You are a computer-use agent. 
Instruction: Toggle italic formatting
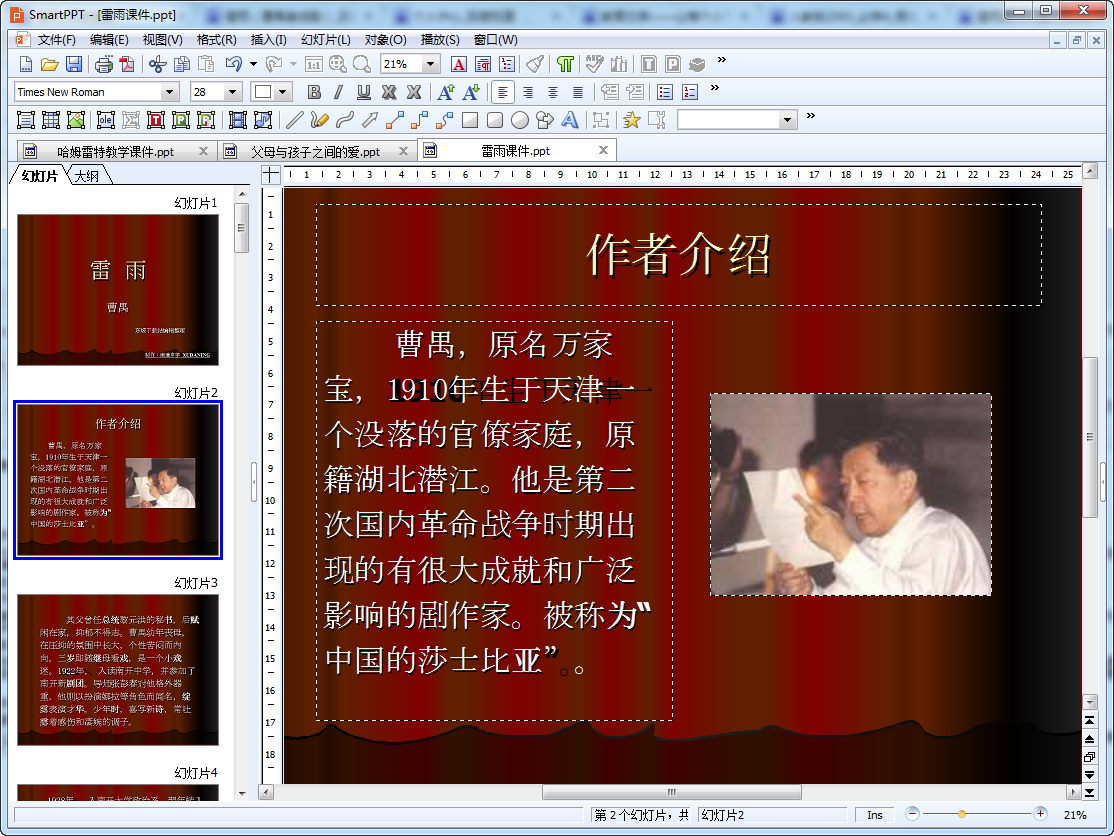click(338, 92)
